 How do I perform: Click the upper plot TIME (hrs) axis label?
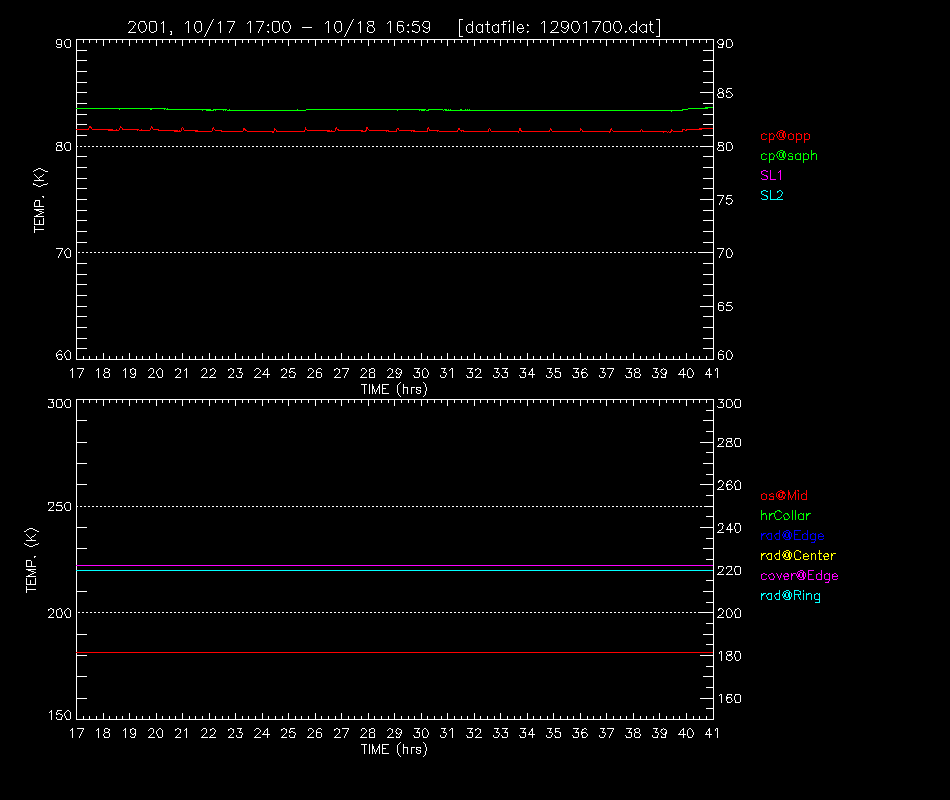tap(394, 390)
